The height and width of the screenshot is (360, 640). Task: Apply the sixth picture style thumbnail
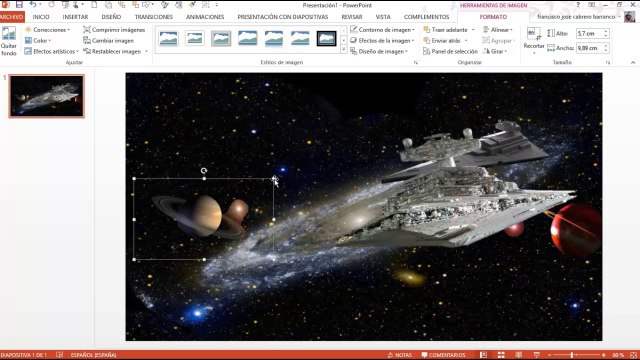pos(300,38)
